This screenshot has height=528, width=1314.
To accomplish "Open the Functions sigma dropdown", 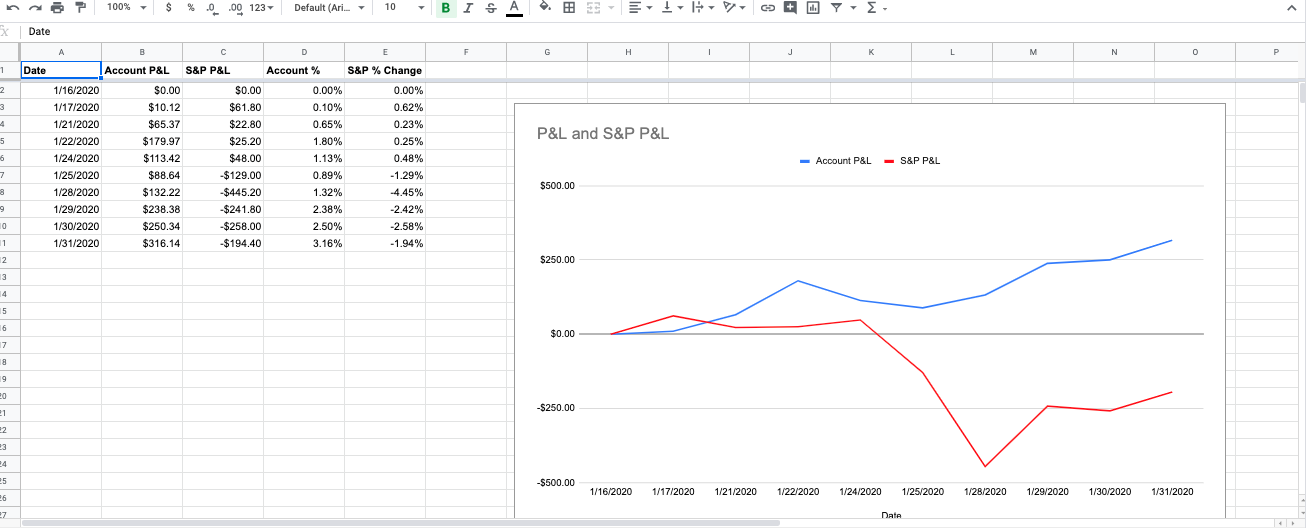I will [x=877, y=8].
